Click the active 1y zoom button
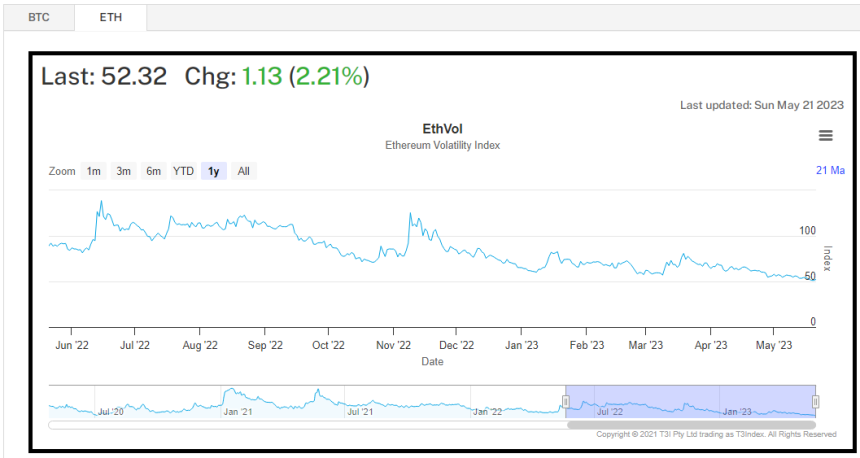 click(x=213, y=171)
